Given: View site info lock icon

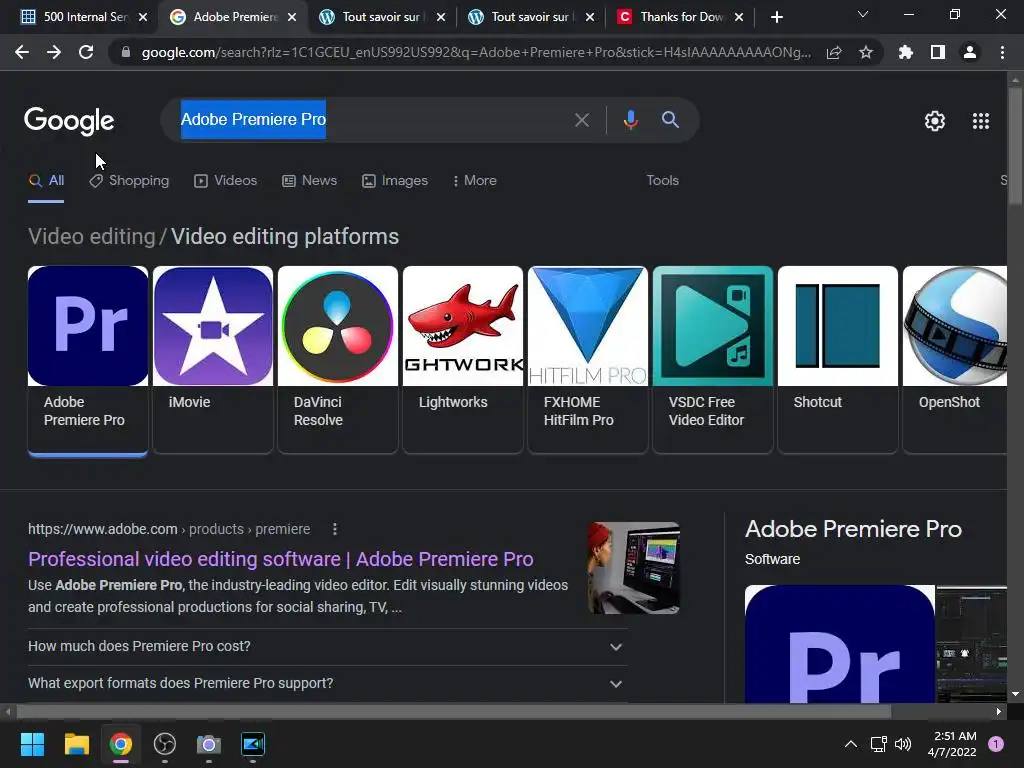Looking at the screenshot, I should 126,52.
